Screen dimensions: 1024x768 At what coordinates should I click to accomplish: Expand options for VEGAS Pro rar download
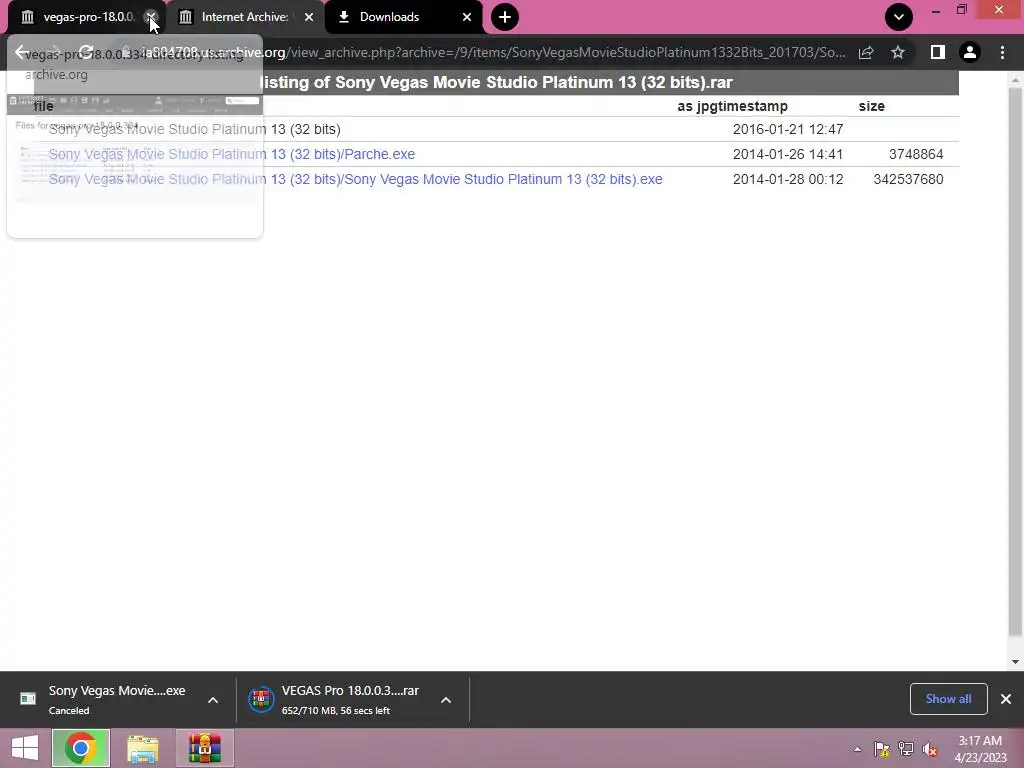(446, 700)
